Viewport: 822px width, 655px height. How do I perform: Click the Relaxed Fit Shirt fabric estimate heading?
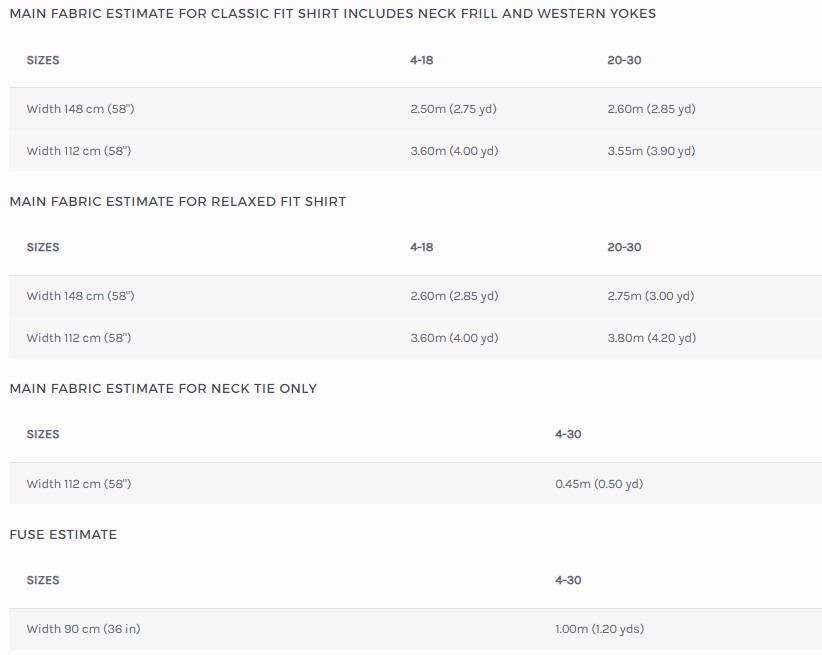coord(177,201)
